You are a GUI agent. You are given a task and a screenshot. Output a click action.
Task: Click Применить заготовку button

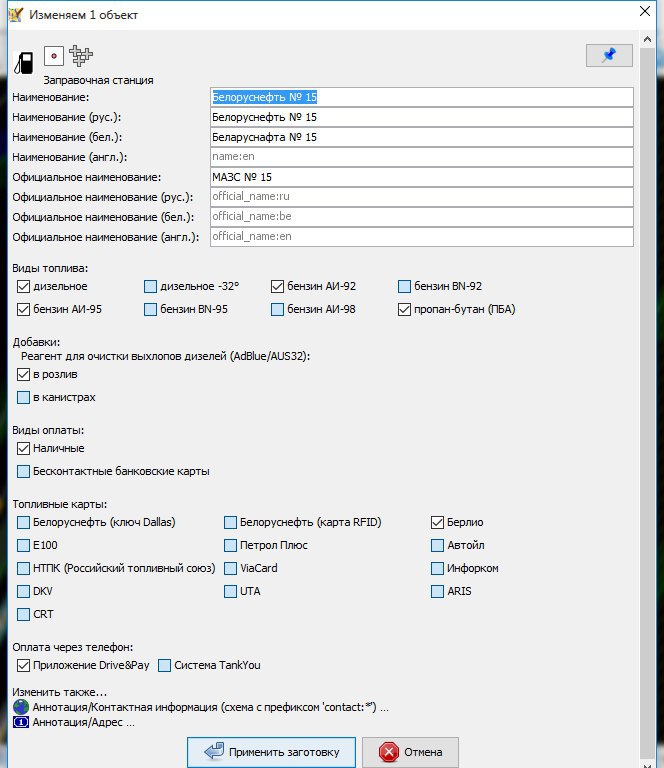click(271, 752)
